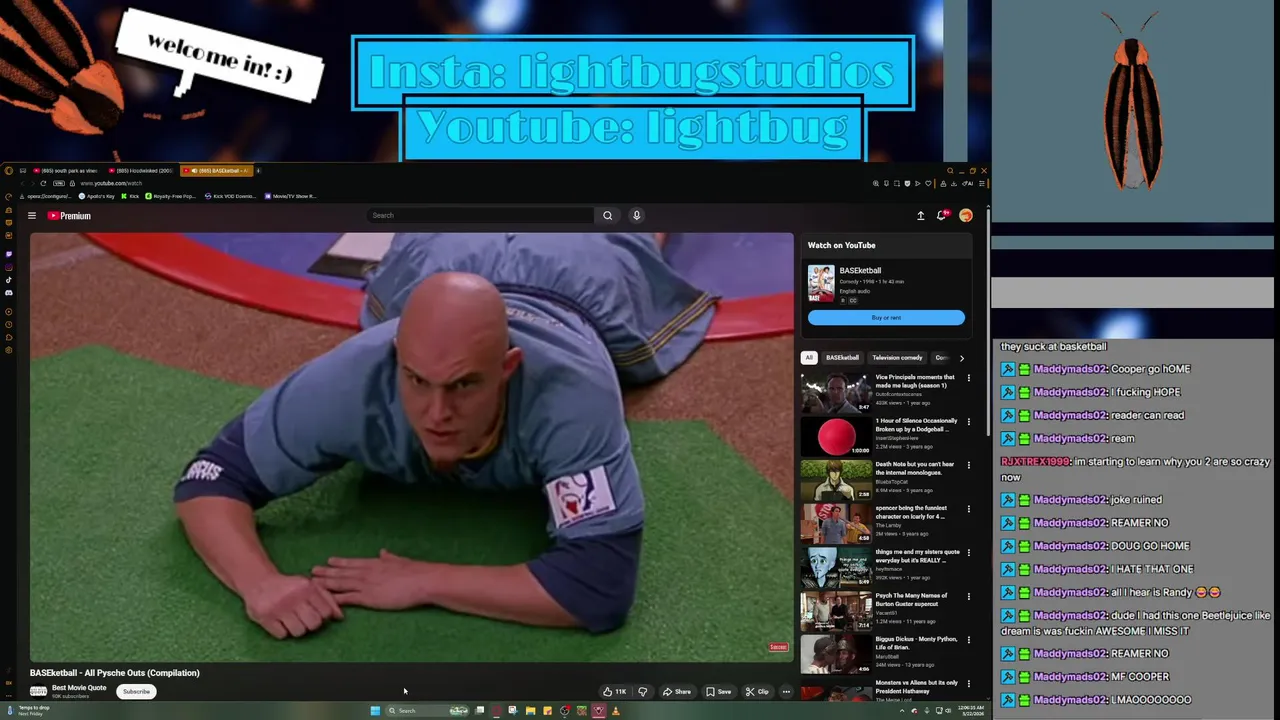This screenshot has width=1280, height=720.
Task: Open options for spencer iCarly suggestion
Action: (x=968, y=509)
